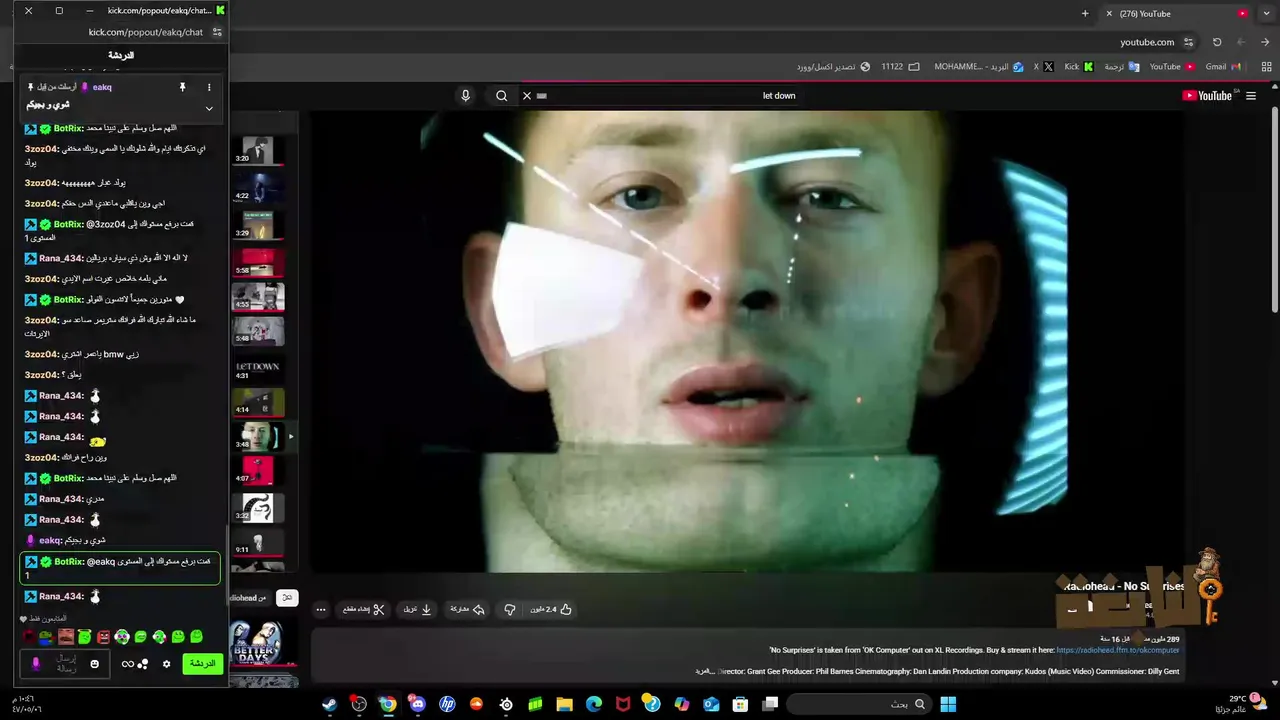Viewport: 1280px width, 720px height.
Task: Click the YouTube search magnifier icon
Action: click(502, 96)
